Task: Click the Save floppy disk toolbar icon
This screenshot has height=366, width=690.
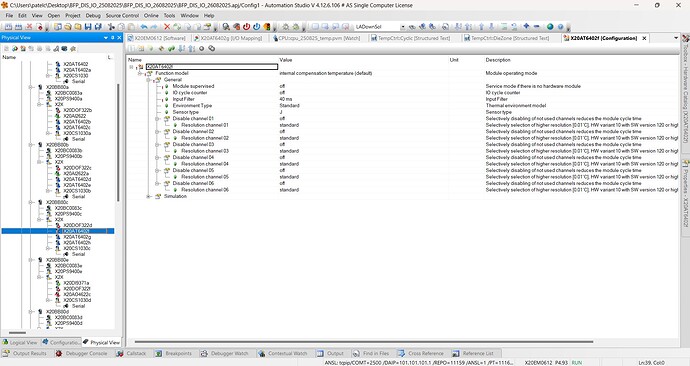Action: click(x=88, y=27)
